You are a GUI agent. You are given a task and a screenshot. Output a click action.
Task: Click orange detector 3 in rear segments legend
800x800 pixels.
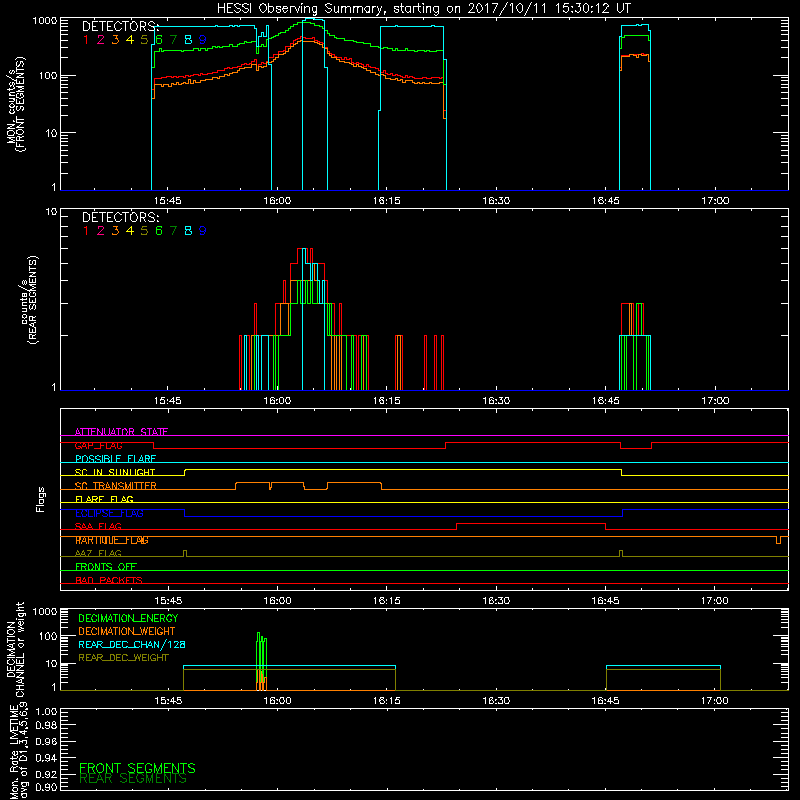[115, 231]
